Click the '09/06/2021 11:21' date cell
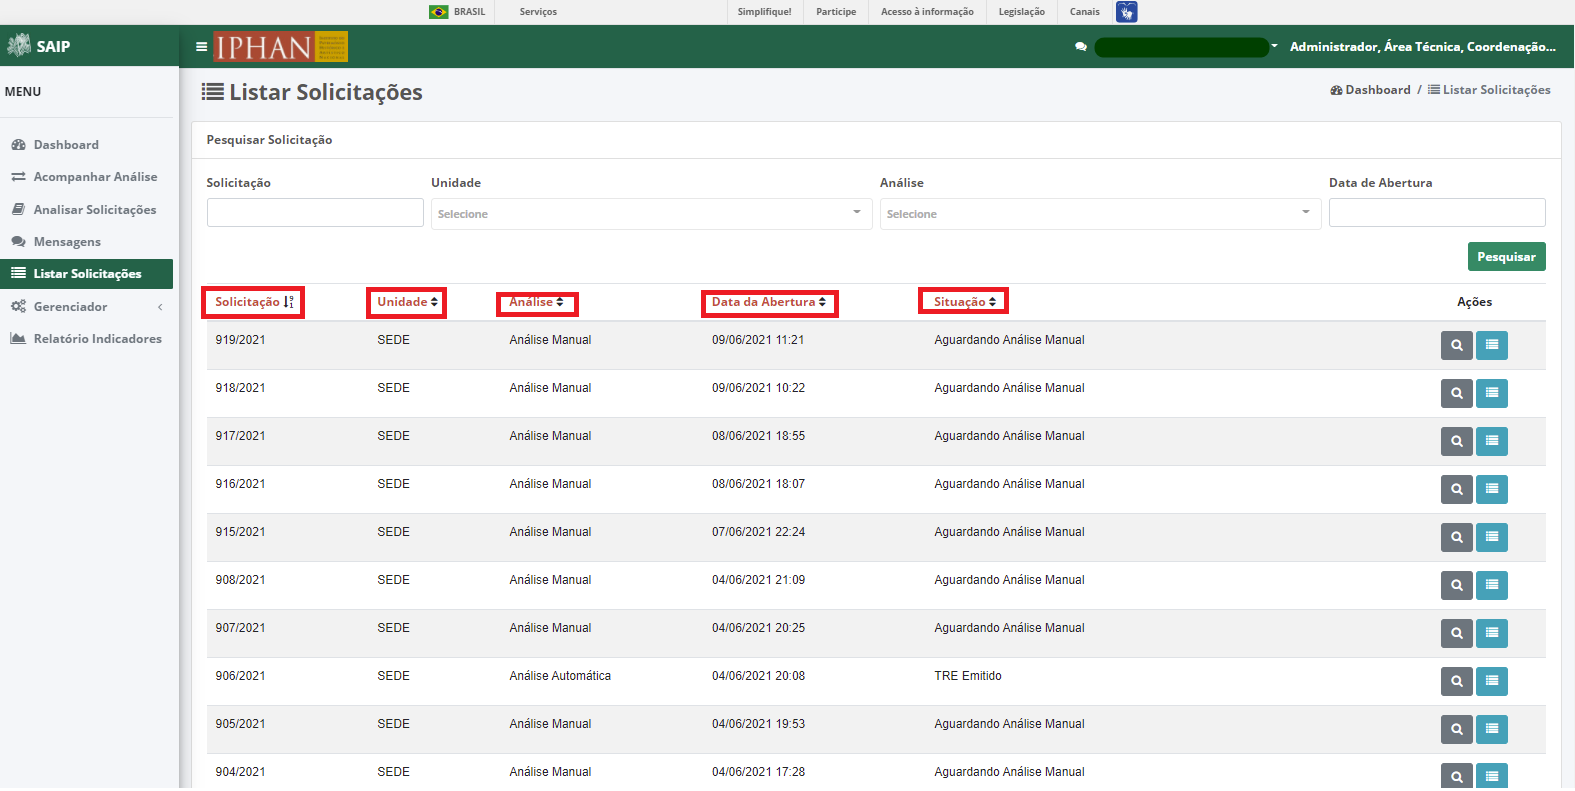This screenshot has width=1575, height=791. (x=758, y=340)
